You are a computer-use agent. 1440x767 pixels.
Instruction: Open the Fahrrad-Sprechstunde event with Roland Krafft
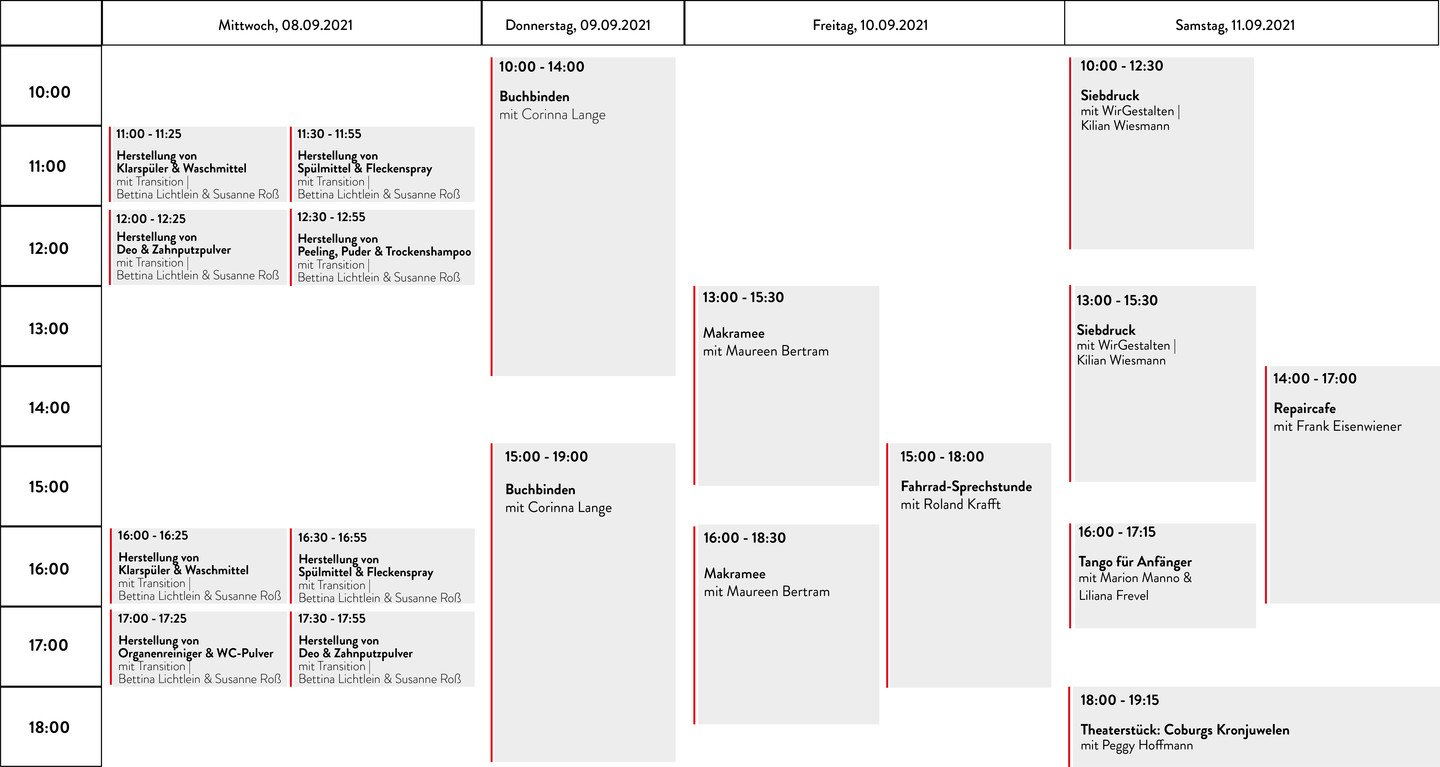[x=968, y=565]
